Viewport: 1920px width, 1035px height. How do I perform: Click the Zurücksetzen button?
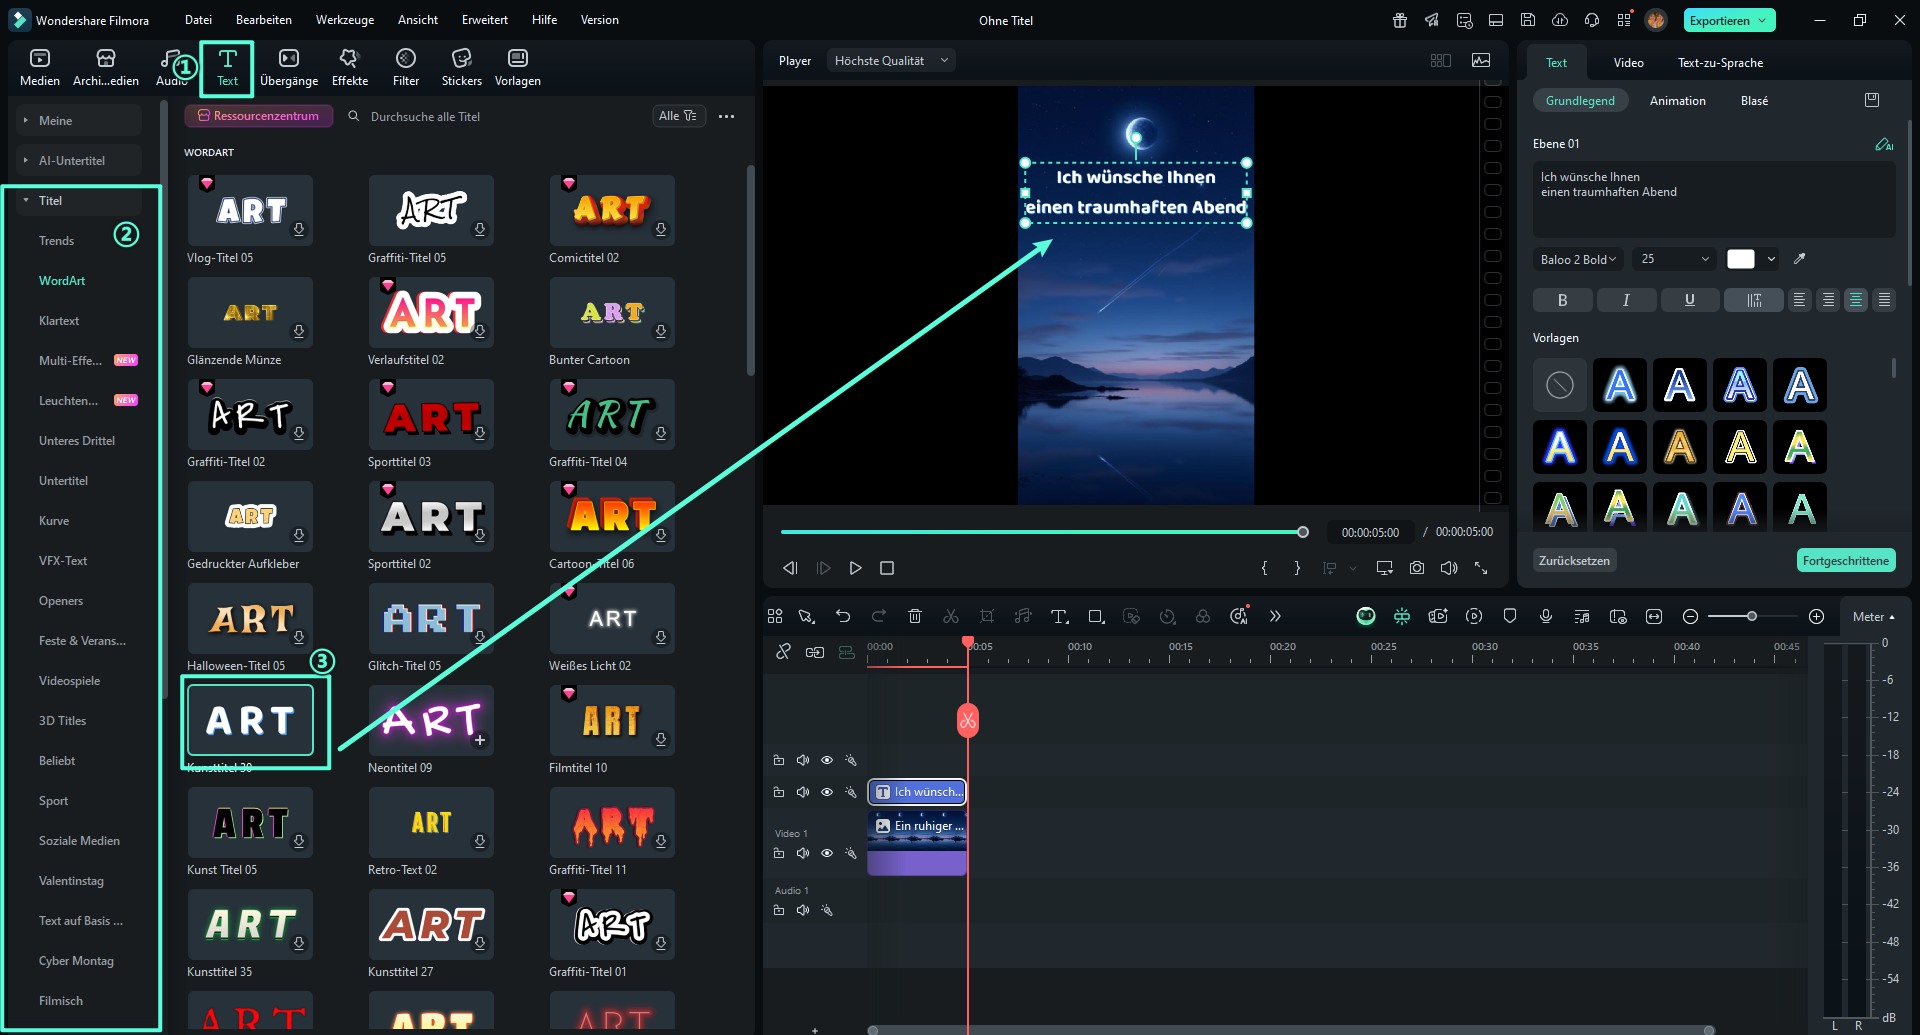pyautogui.click(x=1574, y=561)
